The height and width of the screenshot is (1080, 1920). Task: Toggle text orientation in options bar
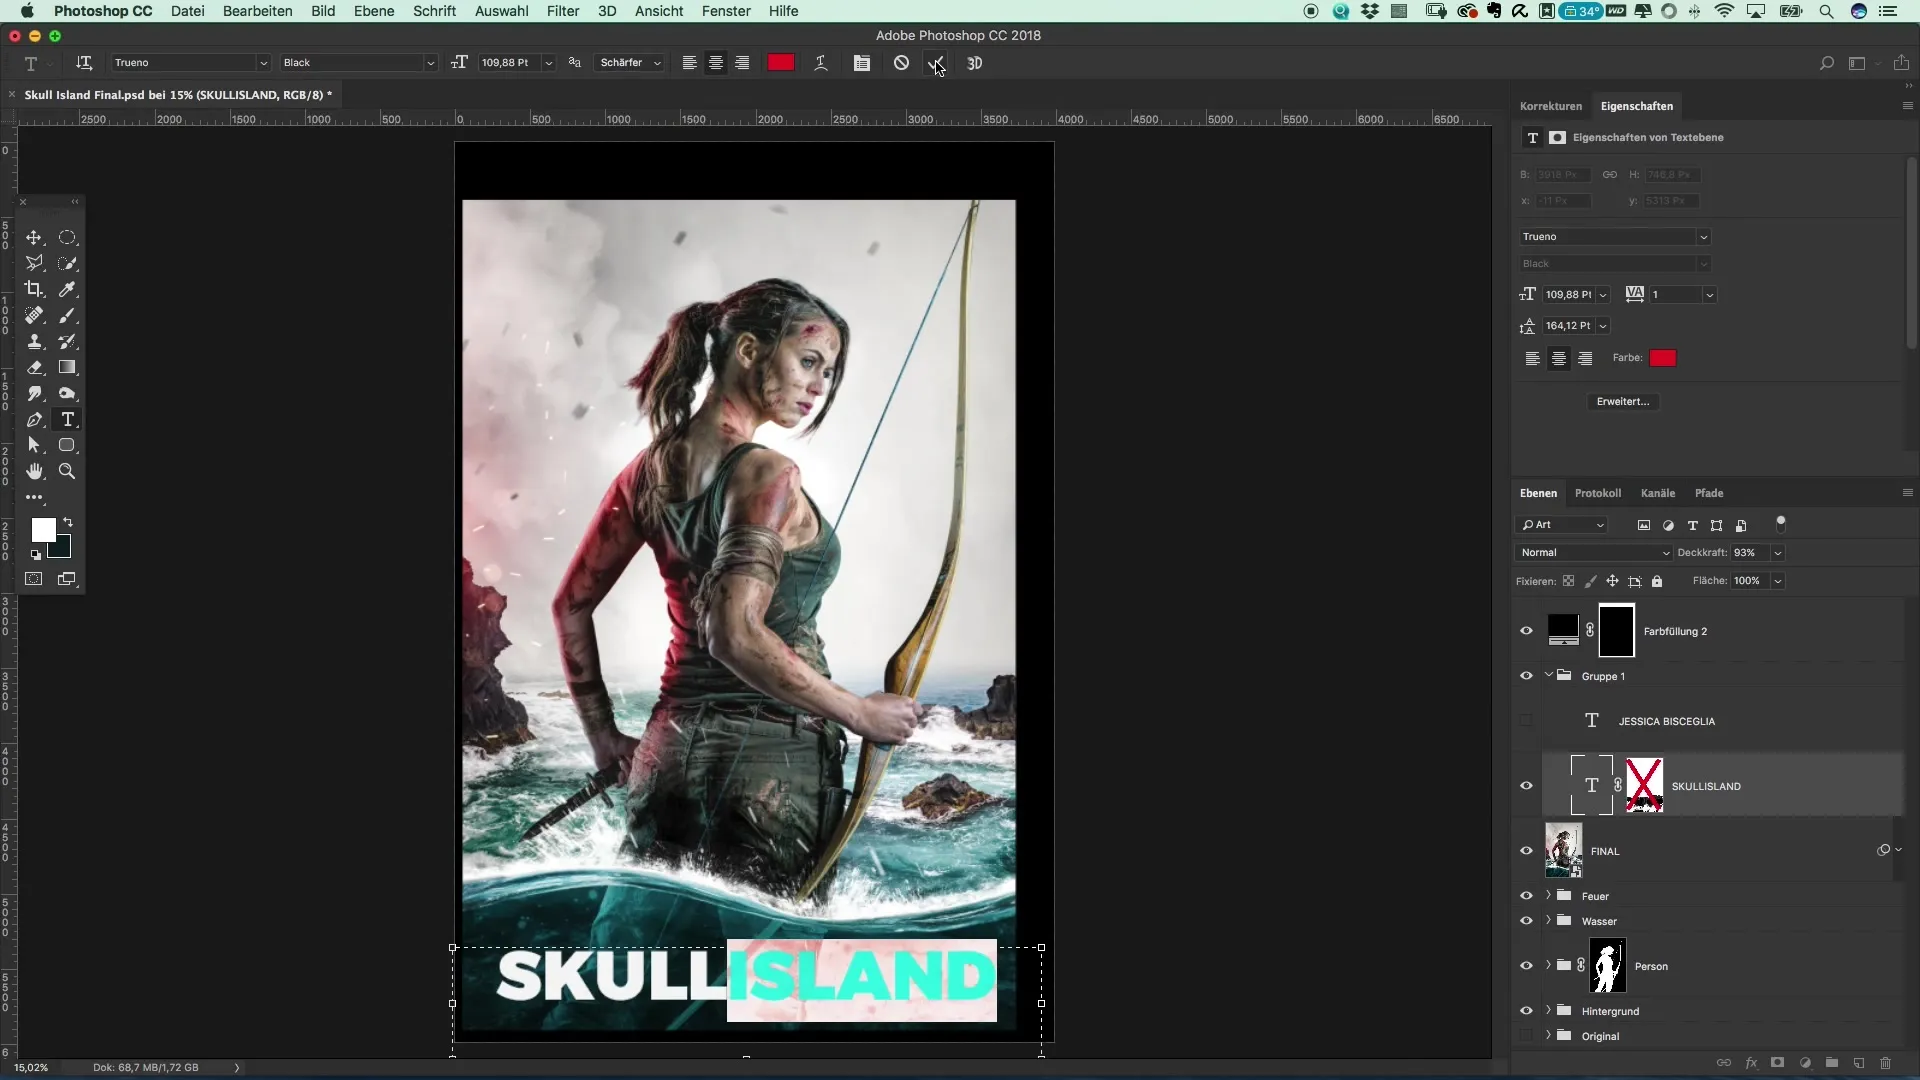(x=84, y=63)
